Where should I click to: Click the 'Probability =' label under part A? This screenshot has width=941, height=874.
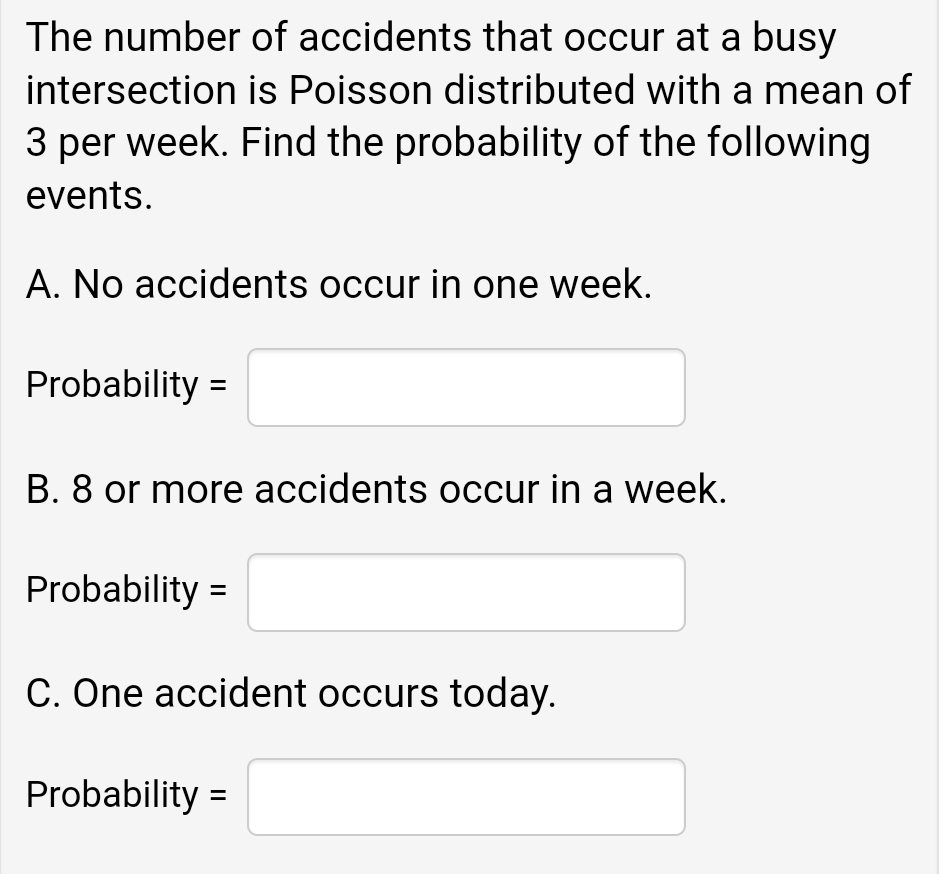pyautogui.click(x=127, y=384)
